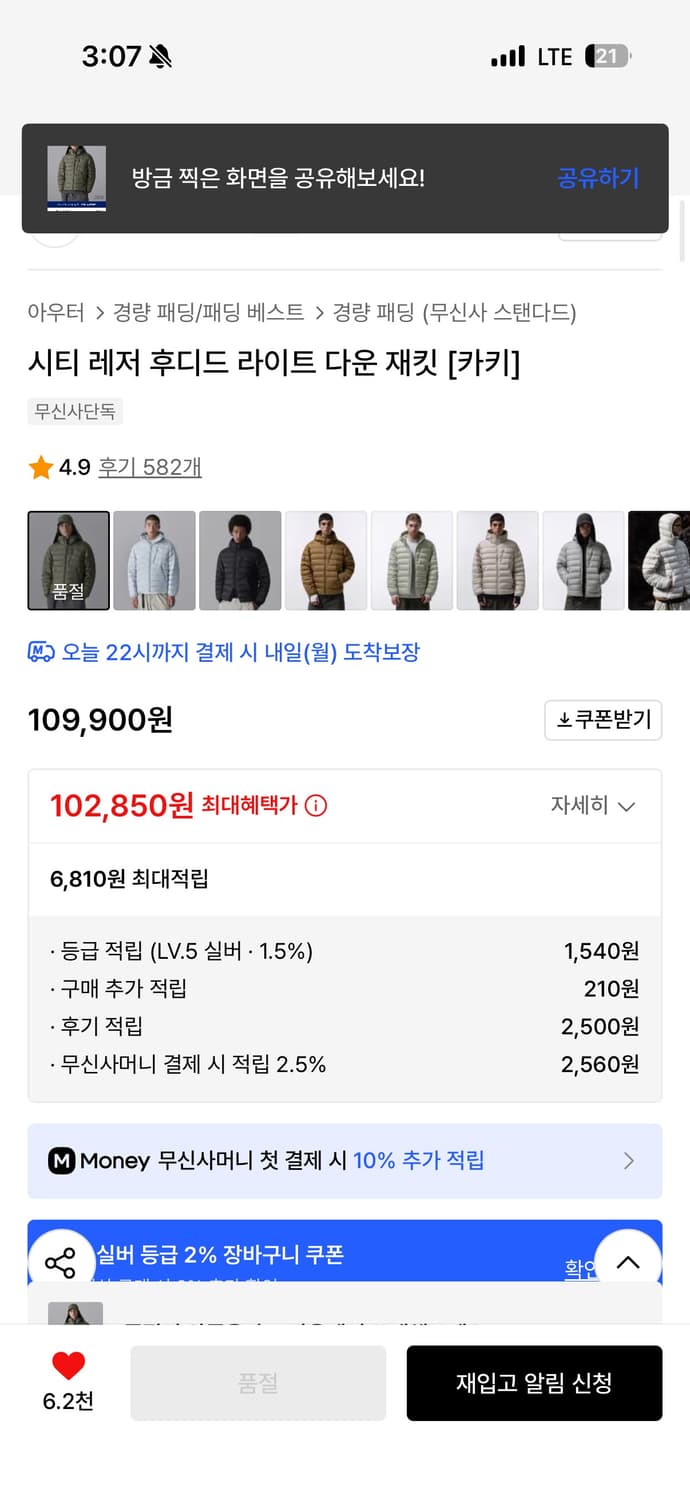Collapse the 실버 등급 coupon banner
The height and width of the screenshot is (1500, 690).
click(x=628, y=1263)
